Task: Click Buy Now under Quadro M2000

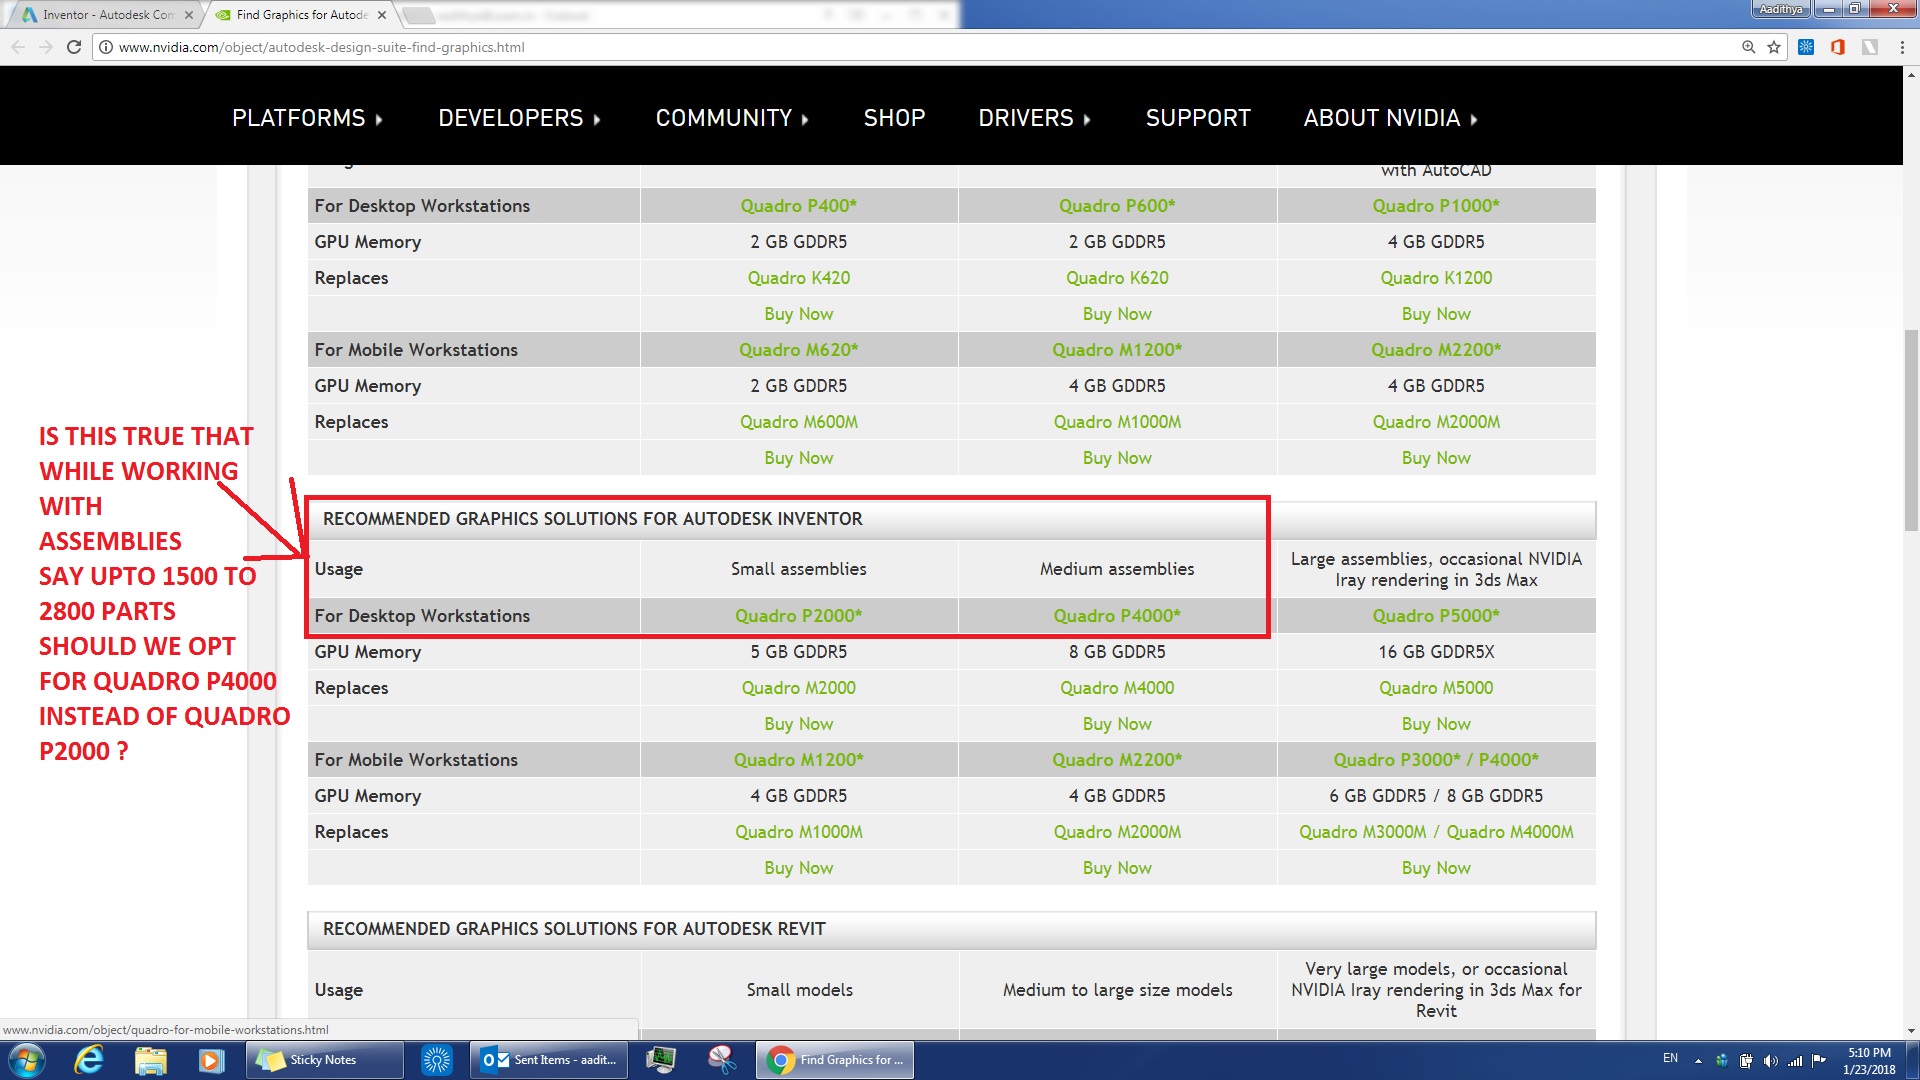Action: (x=798, y=724)
